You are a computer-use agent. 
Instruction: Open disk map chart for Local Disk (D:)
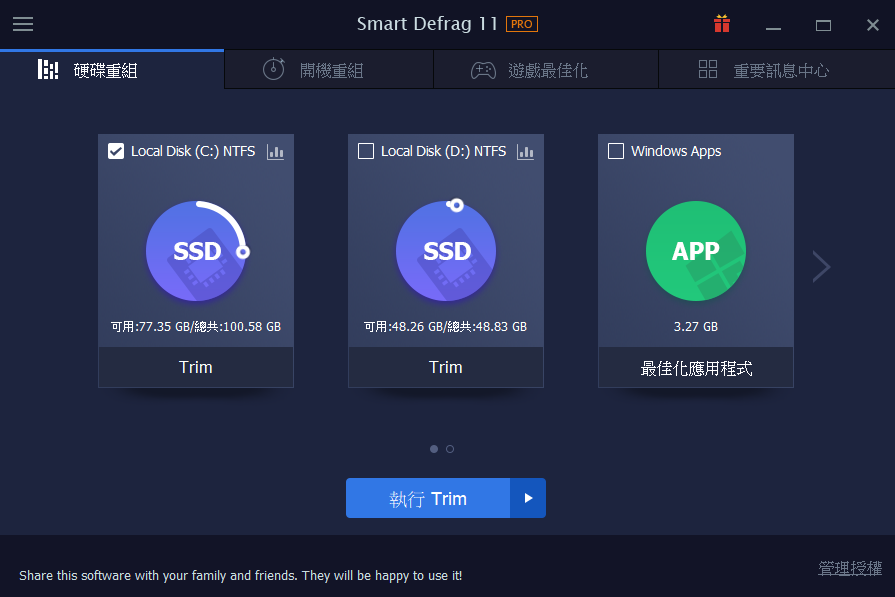point(525,152)
